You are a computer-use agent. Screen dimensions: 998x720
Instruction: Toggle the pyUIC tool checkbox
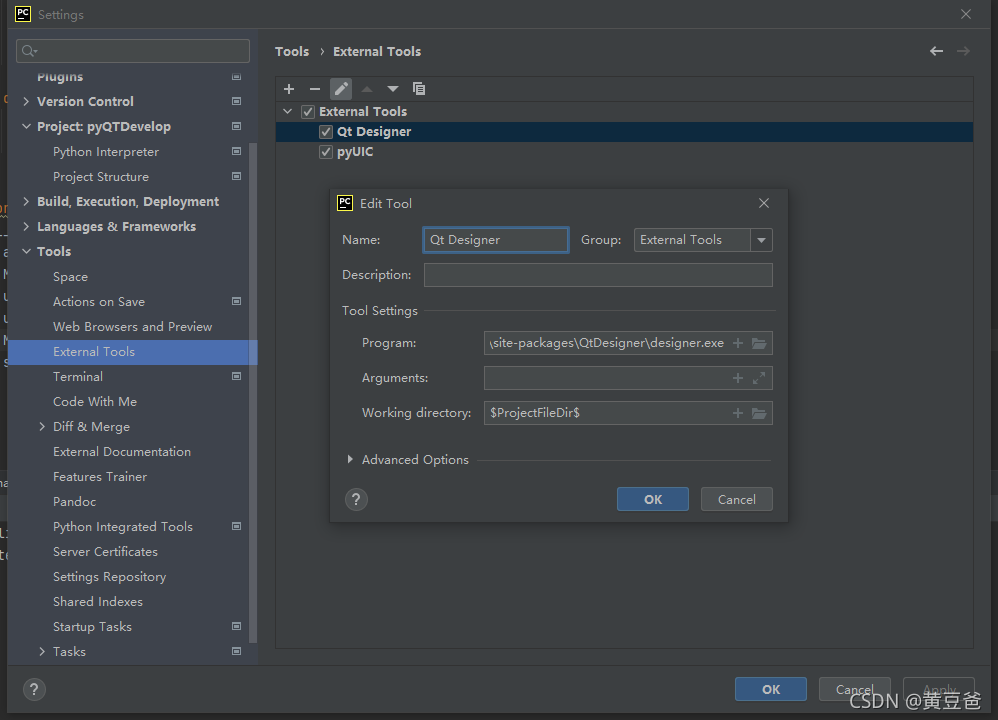tap(326, 152)
